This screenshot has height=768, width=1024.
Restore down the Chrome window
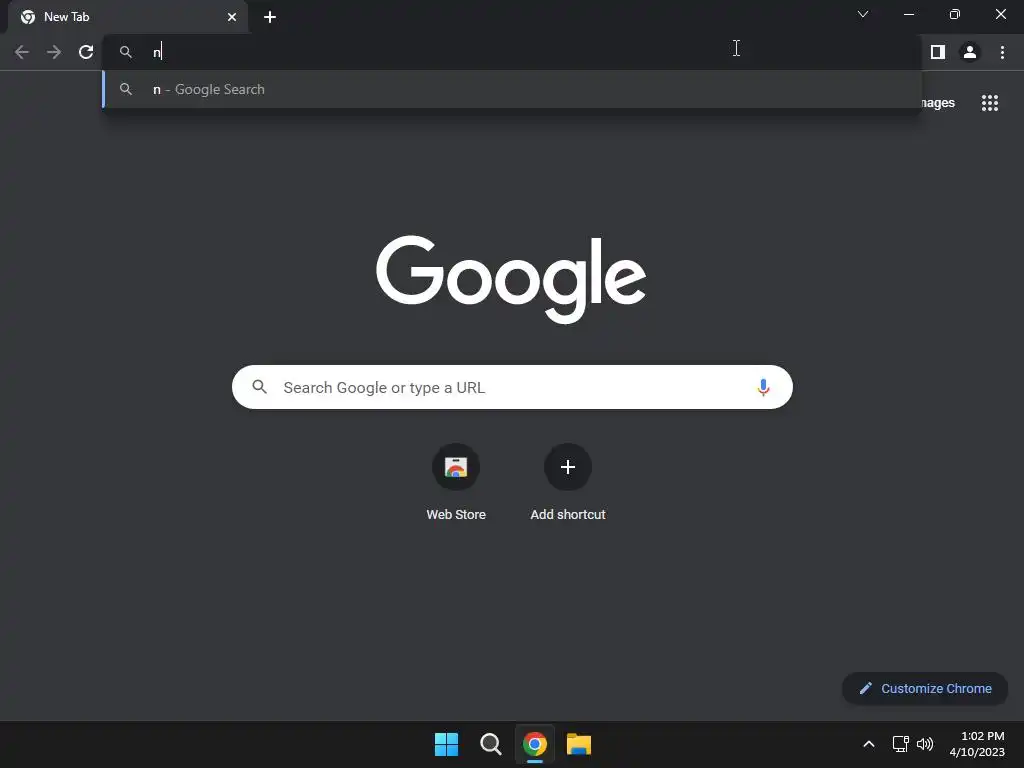coord(955,14)
